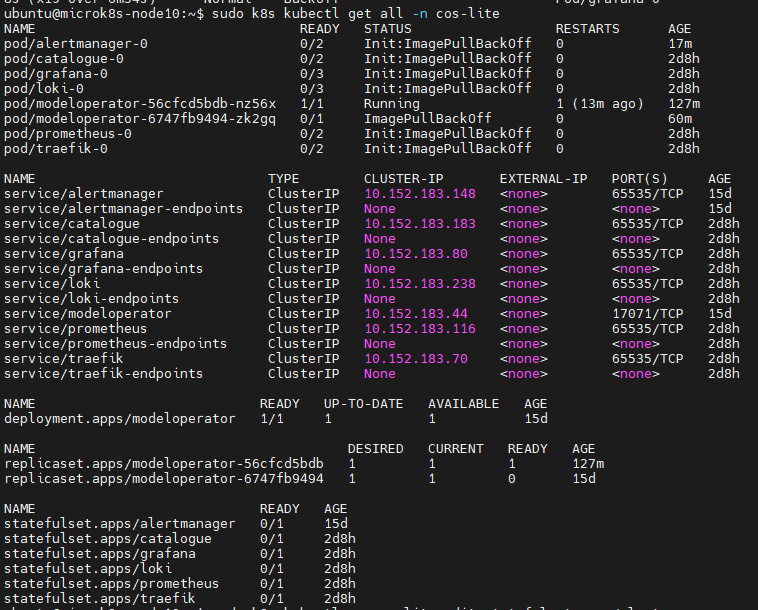Click the CURRENT column header
The image size is (758, 610).
click(456, 449)
